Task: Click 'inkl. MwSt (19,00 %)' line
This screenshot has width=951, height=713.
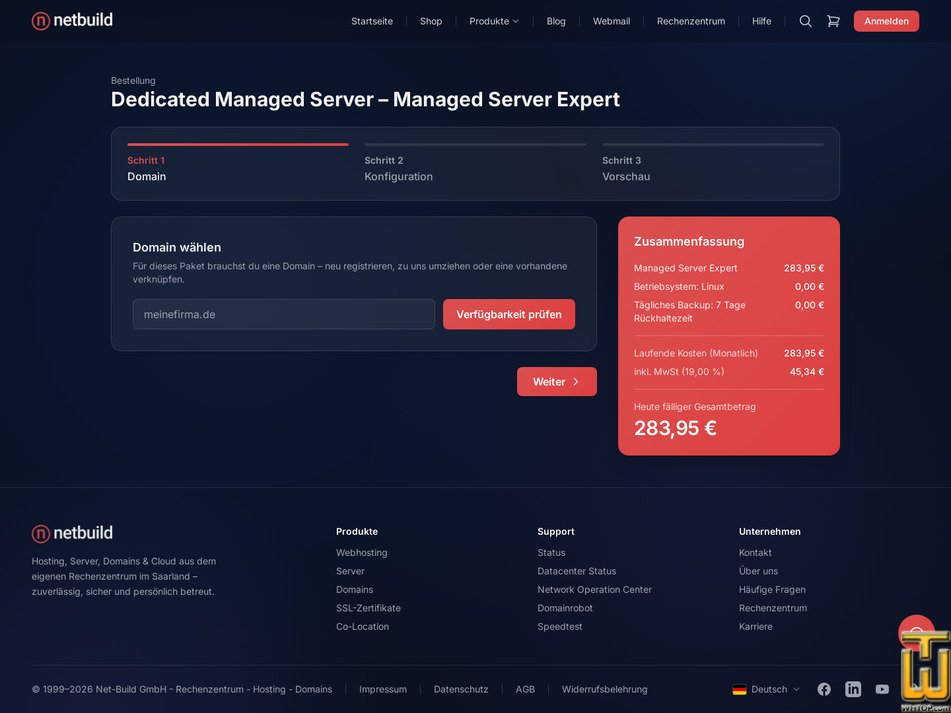Action: [728, 372]
